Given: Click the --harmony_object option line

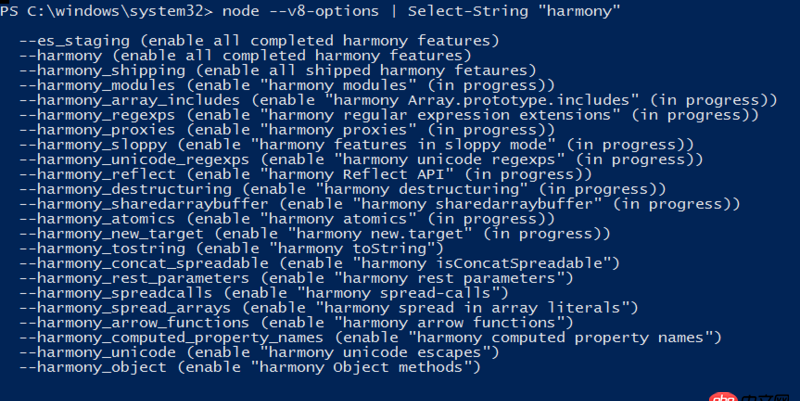Looking at the screenshot, I should pos(250,367).
